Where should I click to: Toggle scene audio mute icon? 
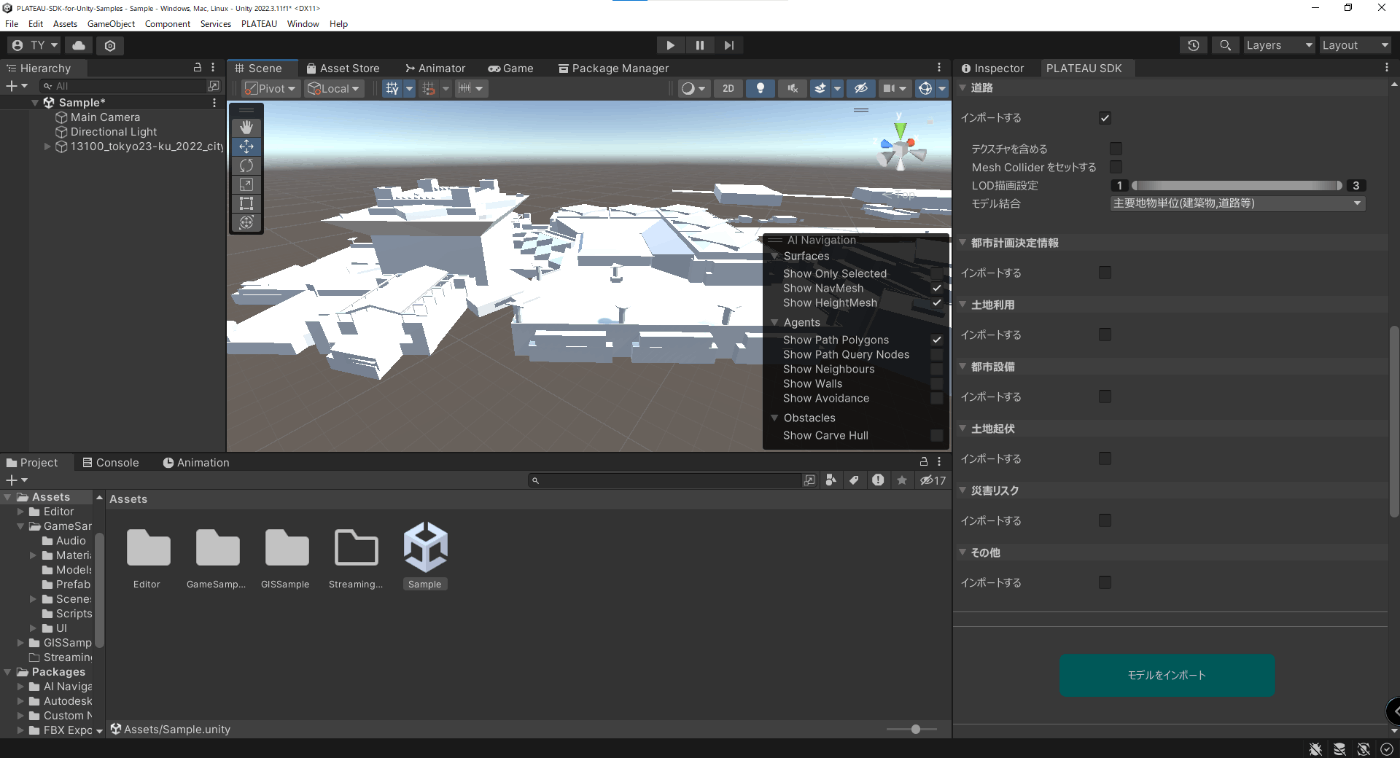[x=792, y=88]
